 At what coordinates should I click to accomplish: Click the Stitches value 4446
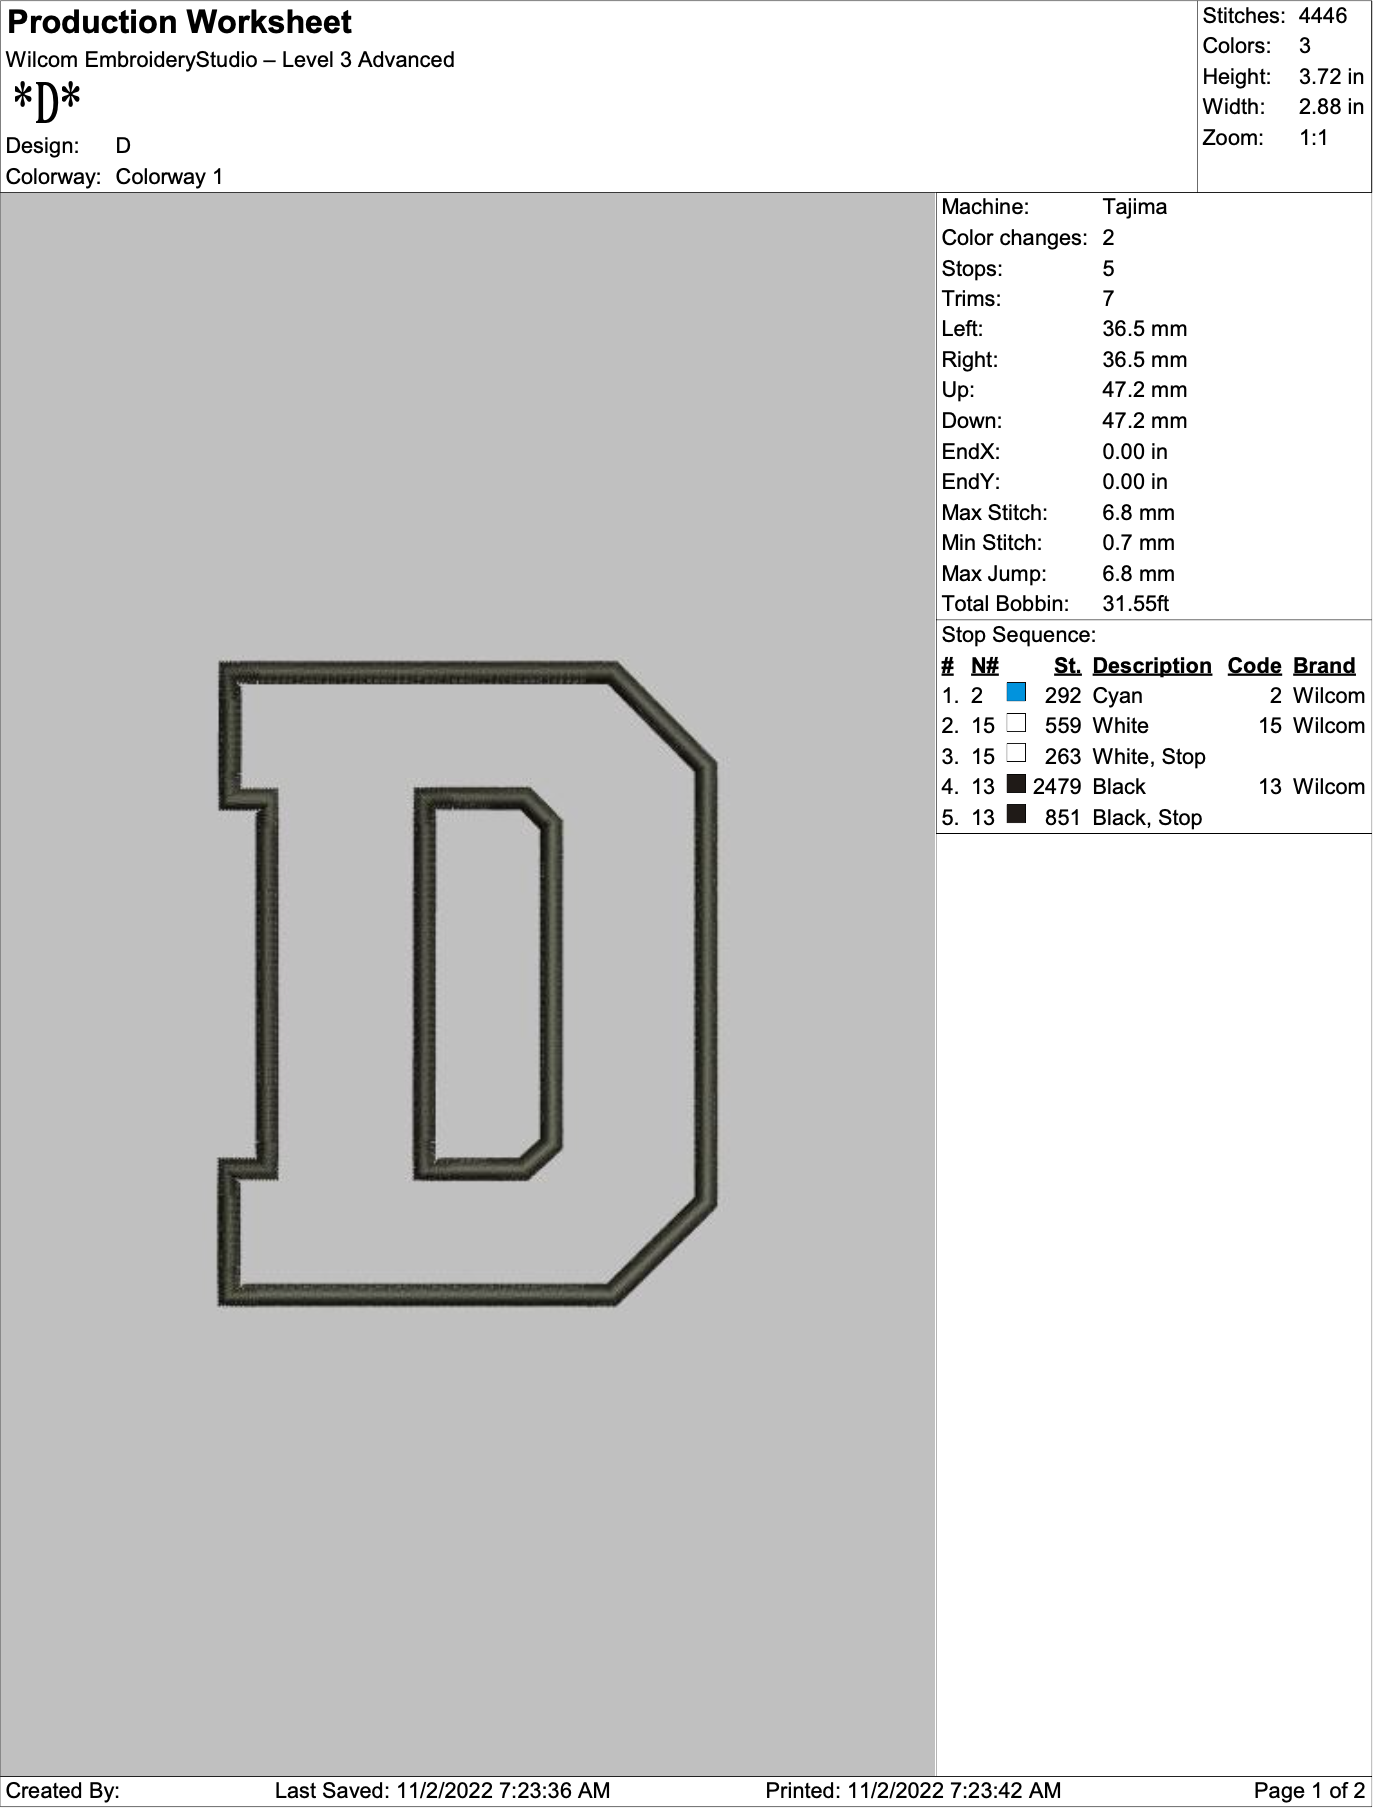tap(1322, 16)
